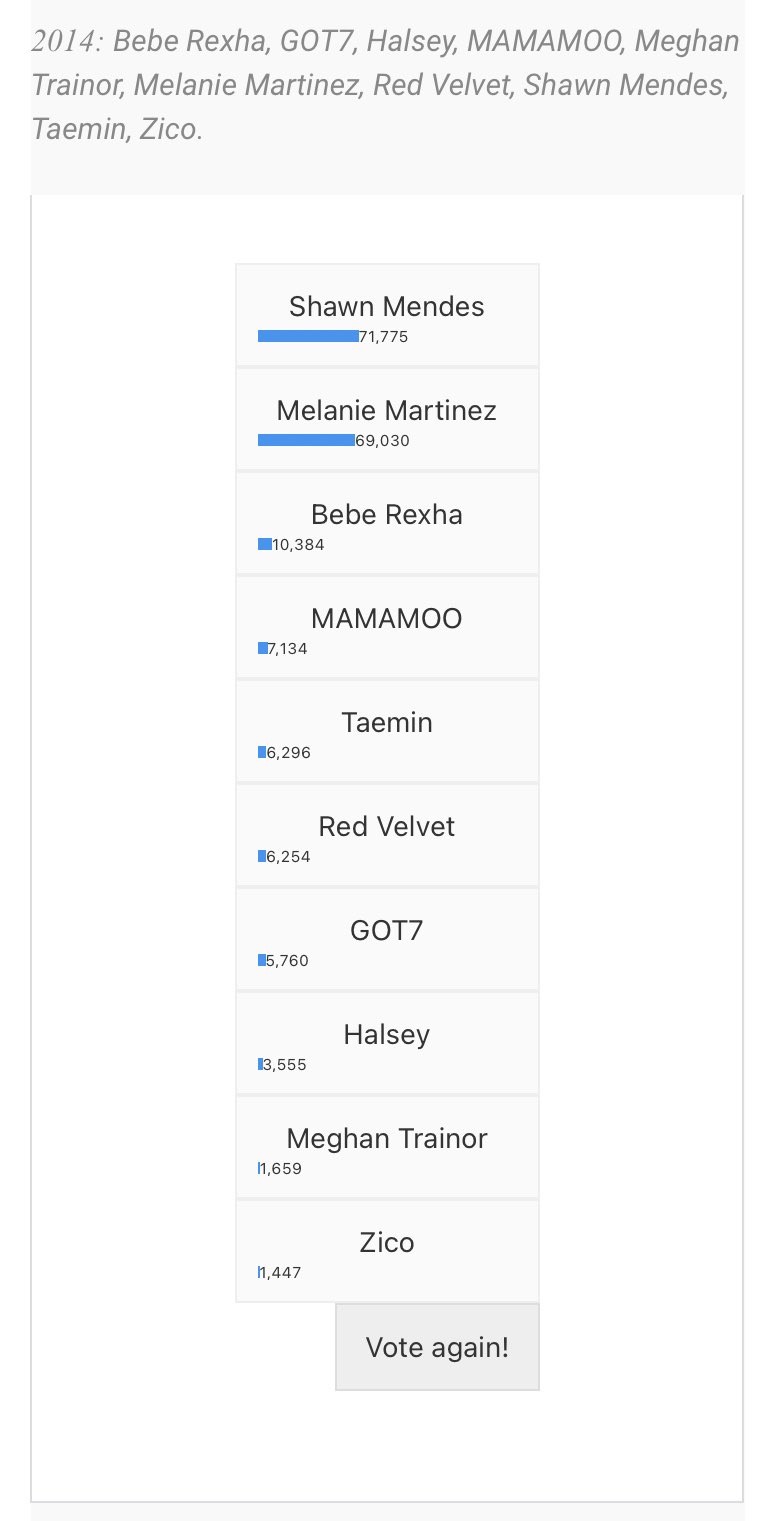The height and width of the screenshot is (1521, 762).
Task: Click the Vote again! button
Action: (437, 1347)
